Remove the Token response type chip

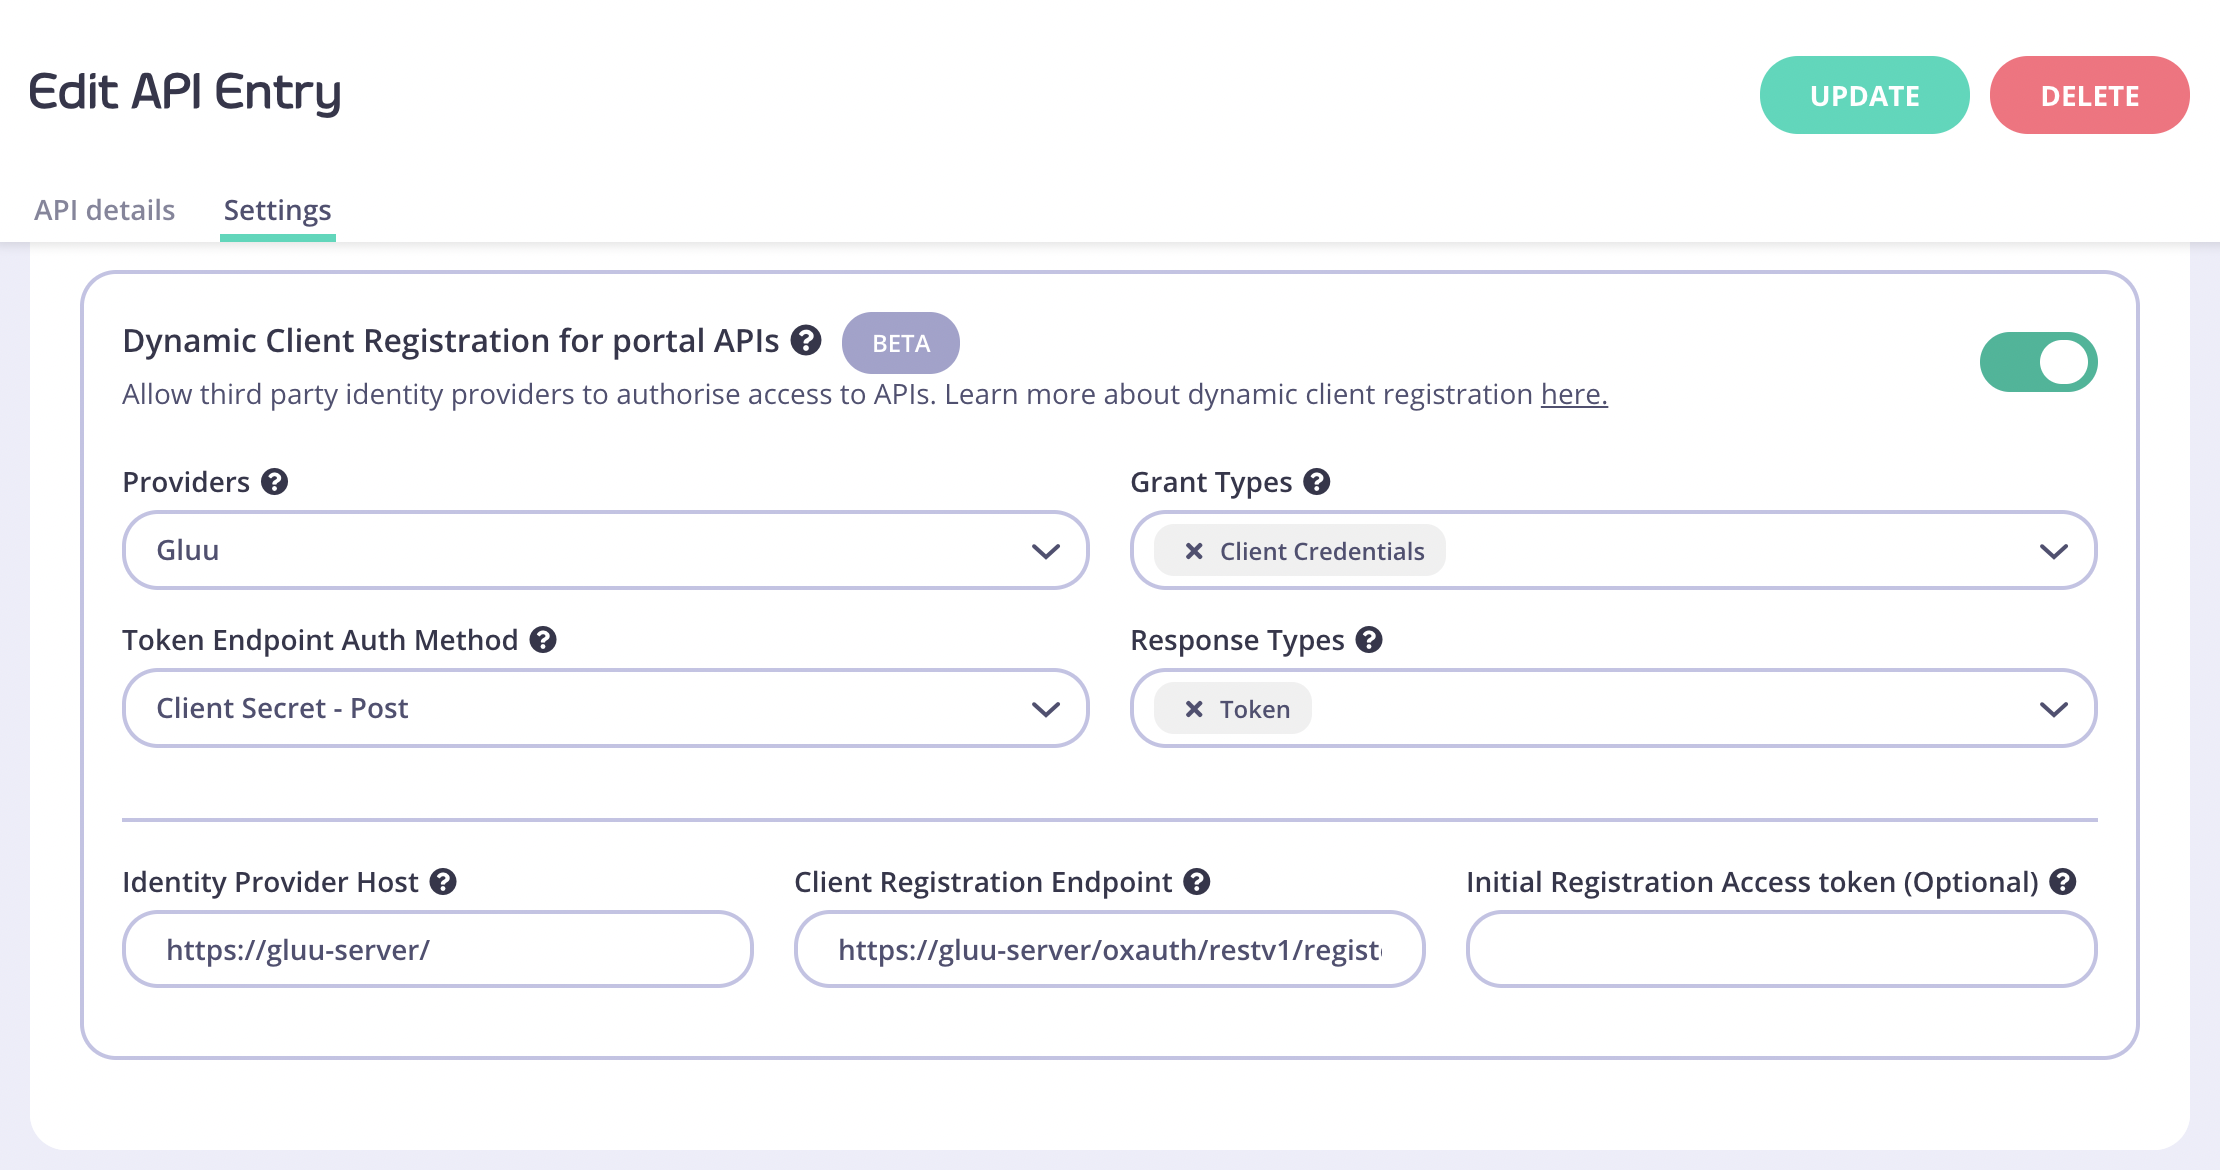1194,709
